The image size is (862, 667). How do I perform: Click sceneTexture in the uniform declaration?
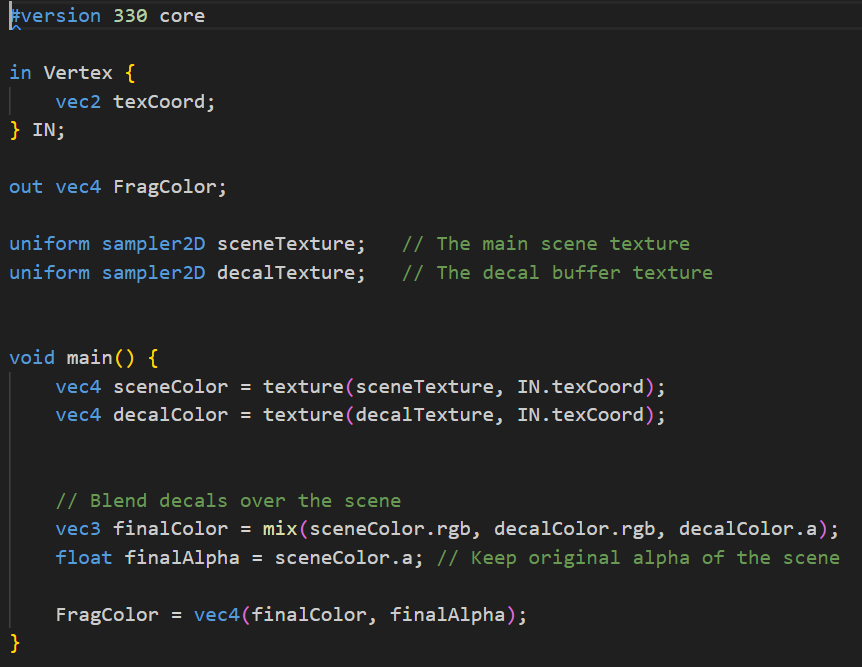click(284, 244)
